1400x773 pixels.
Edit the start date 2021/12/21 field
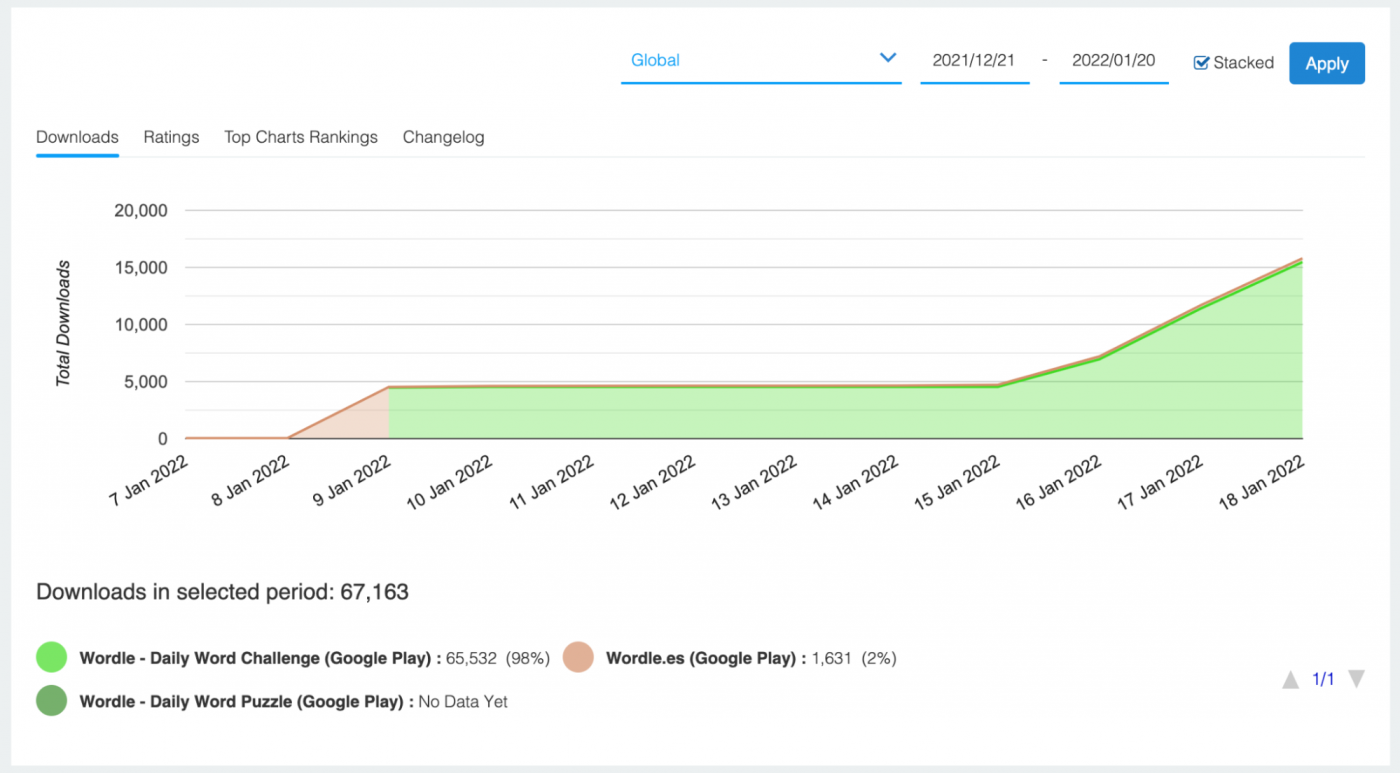point(974,61)
